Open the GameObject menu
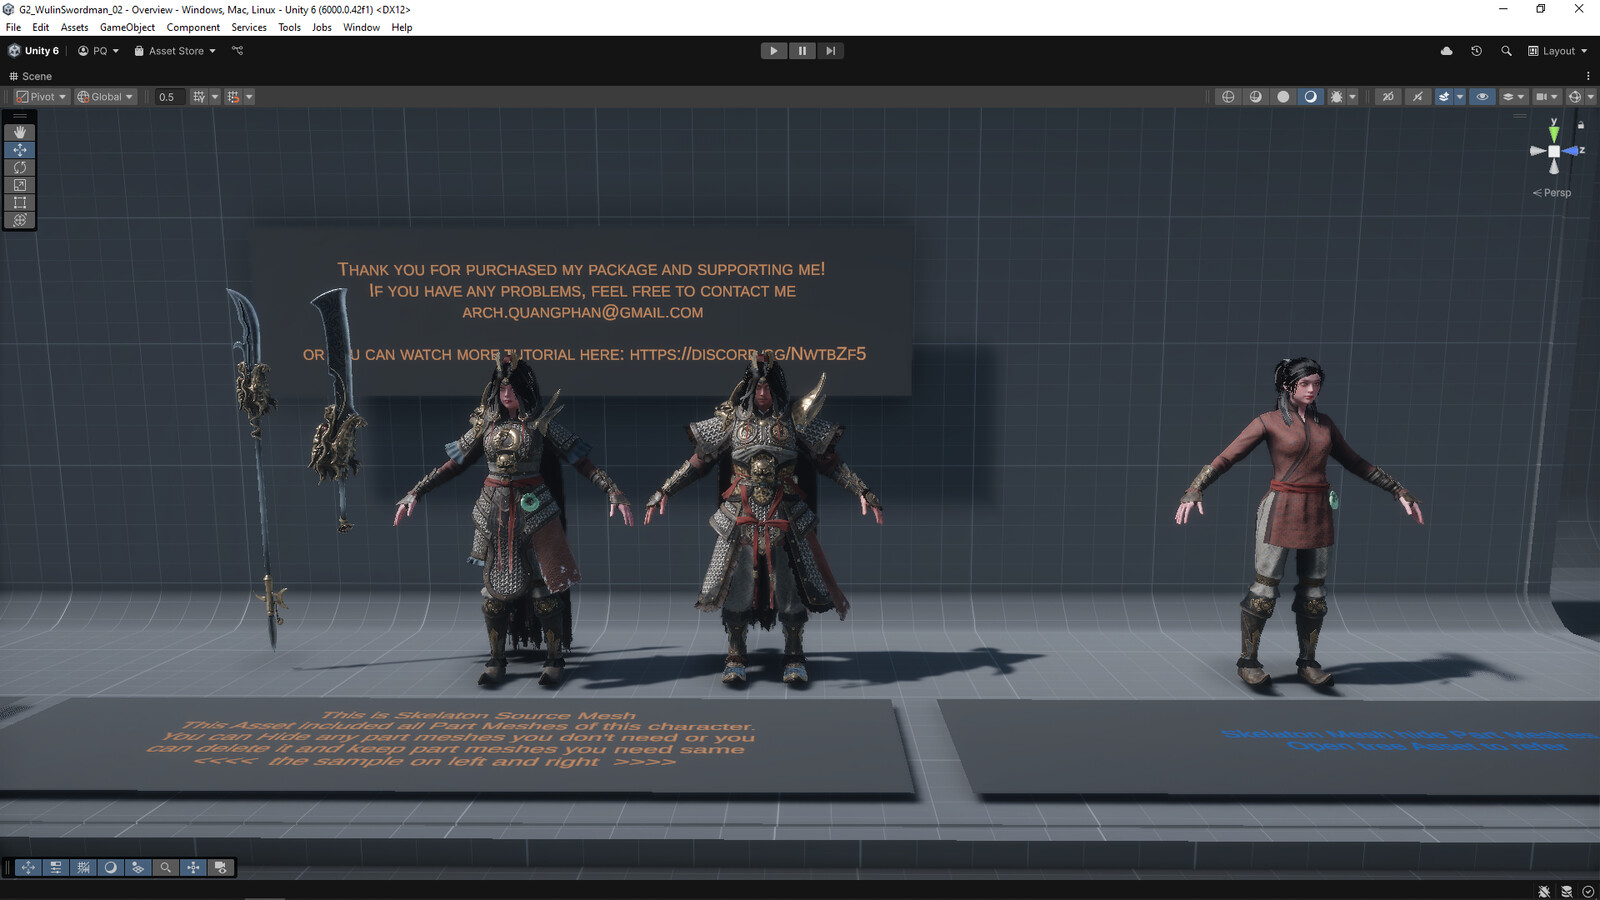Image resolution: width=1600 pixels, height=900 pixels. tap(127, 27)
